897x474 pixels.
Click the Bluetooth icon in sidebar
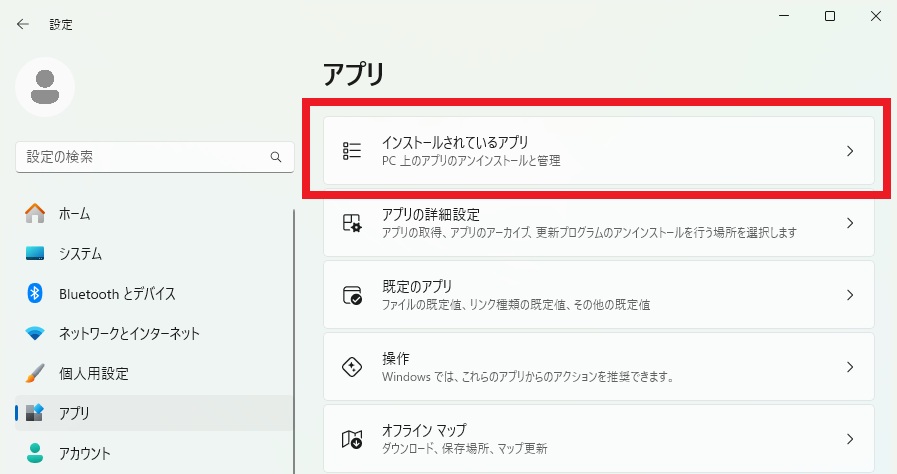click(x=35, y=293)
